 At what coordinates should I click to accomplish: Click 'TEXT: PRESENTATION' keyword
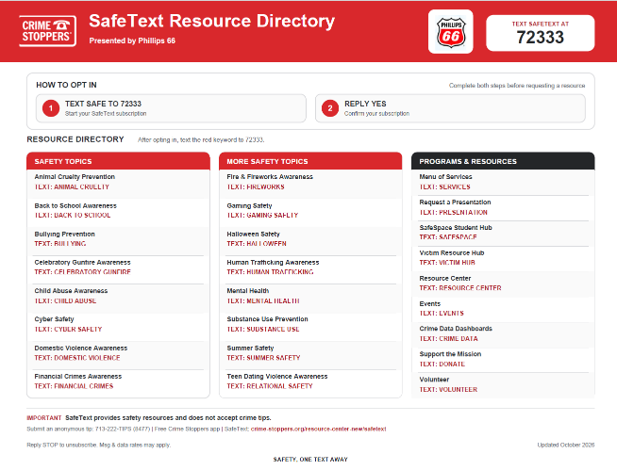[x=453, y=213]
